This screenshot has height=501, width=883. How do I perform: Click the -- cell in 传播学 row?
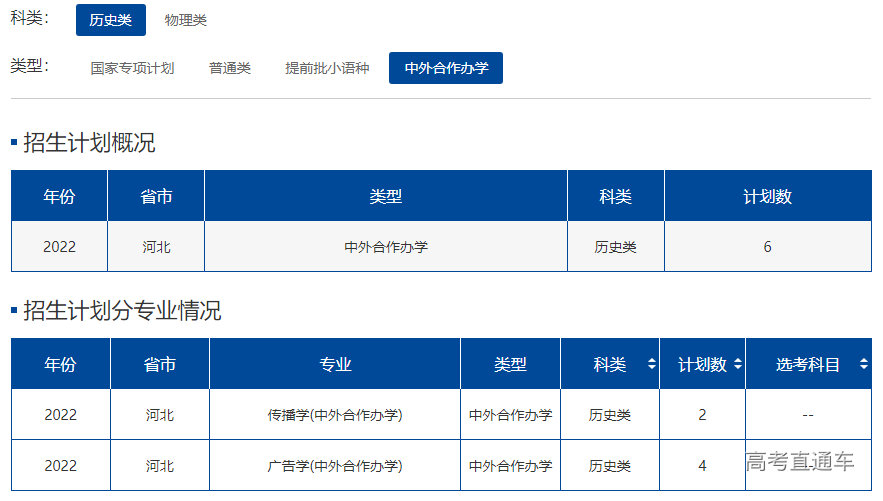(808, 415)
